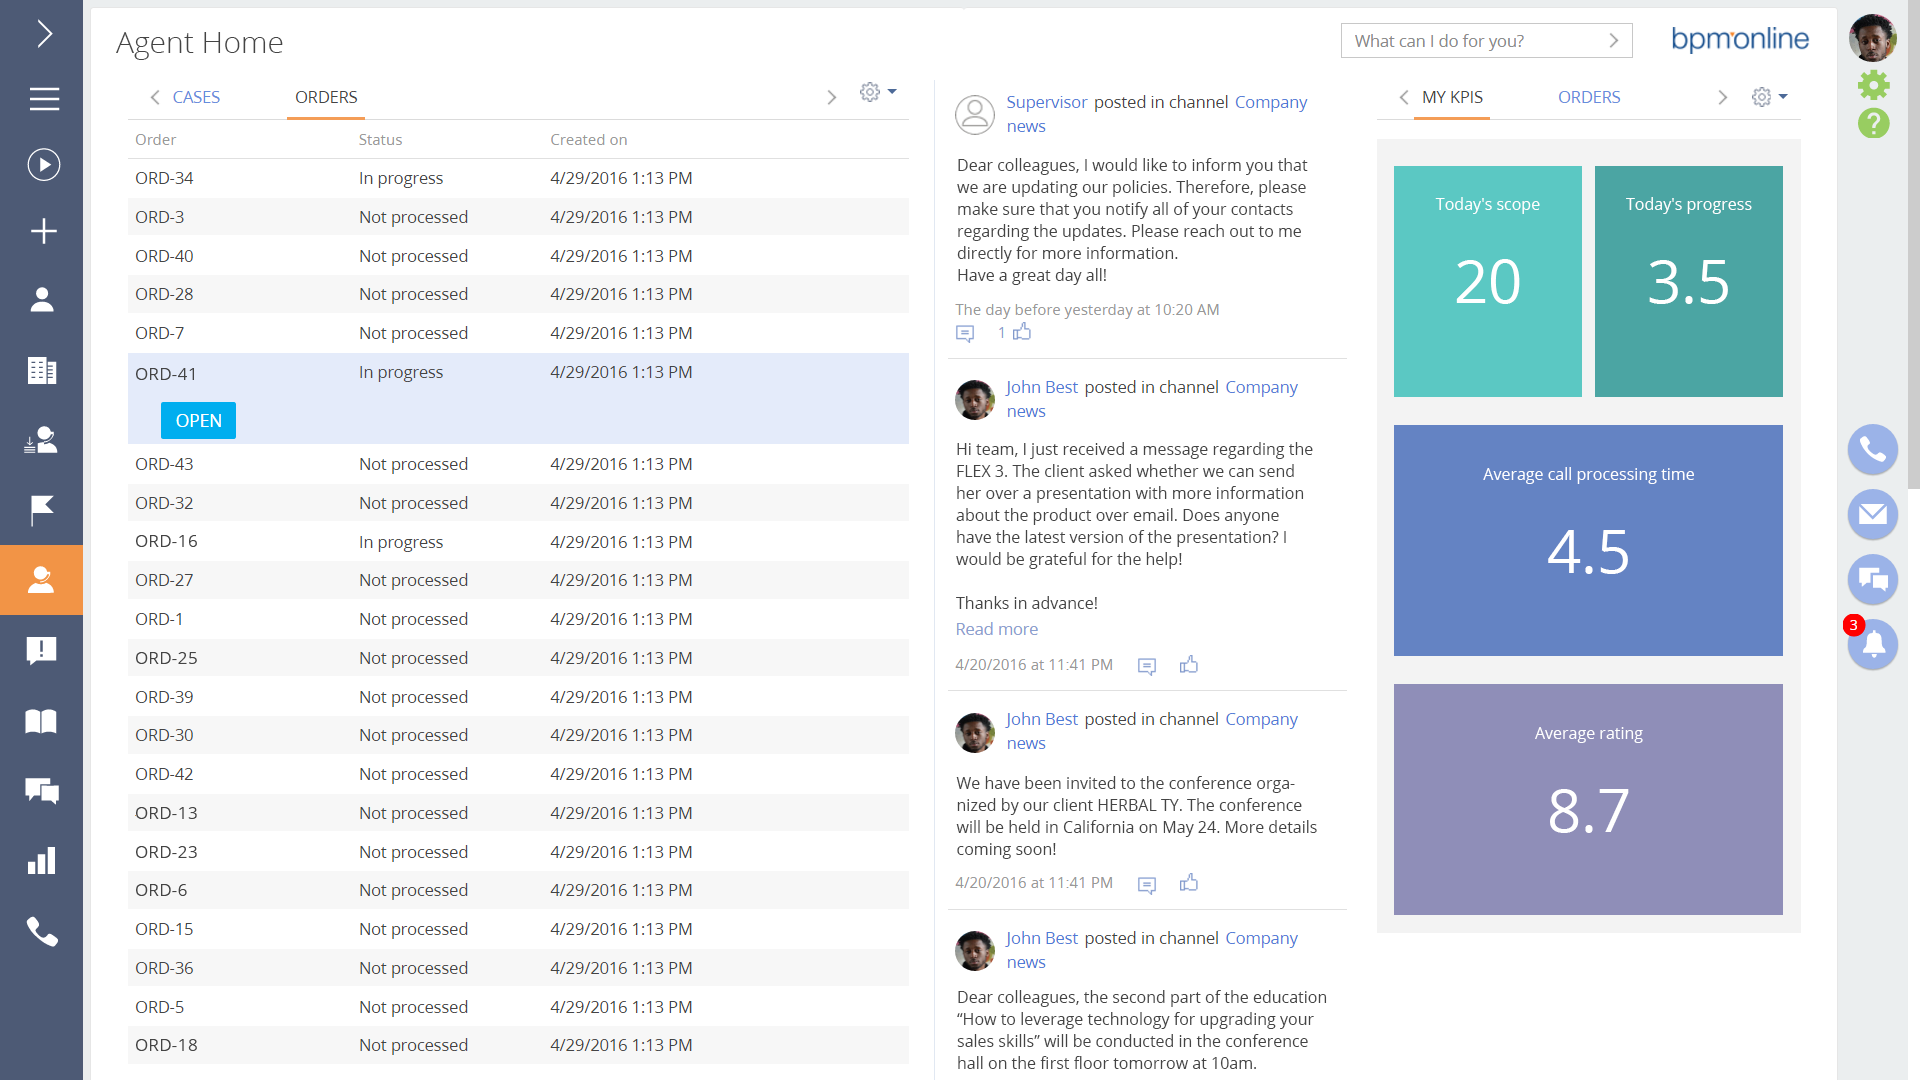This screenshot has height=1080, width=1920.
Task: Switch to the CASES tab
Action: pos(196,97)
